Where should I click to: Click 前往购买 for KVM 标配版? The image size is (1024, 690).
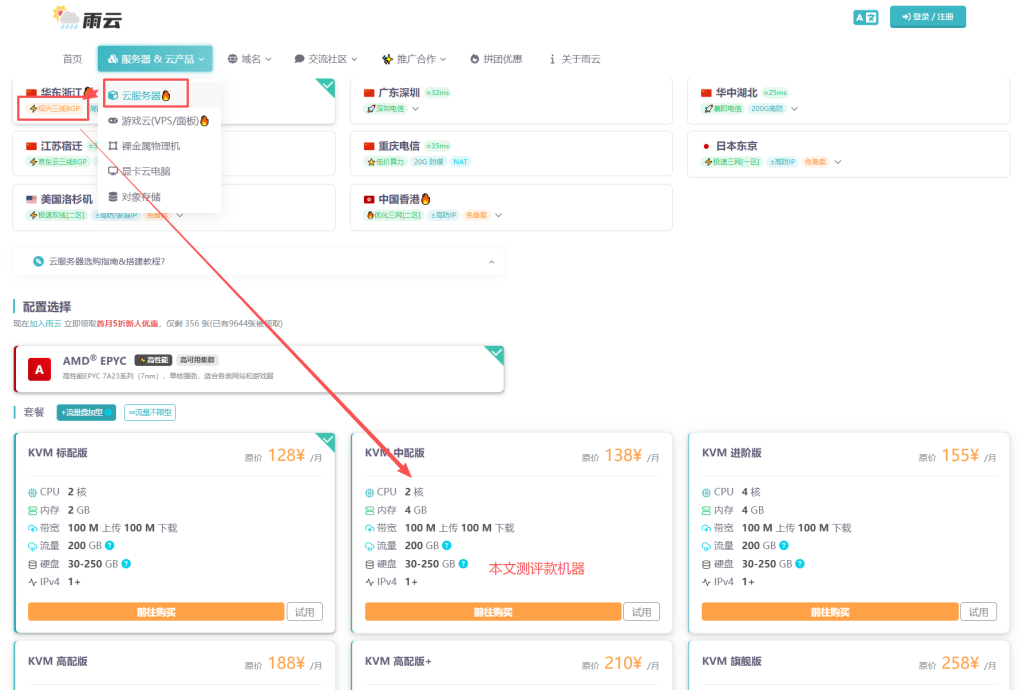click(x=156, y=612)
